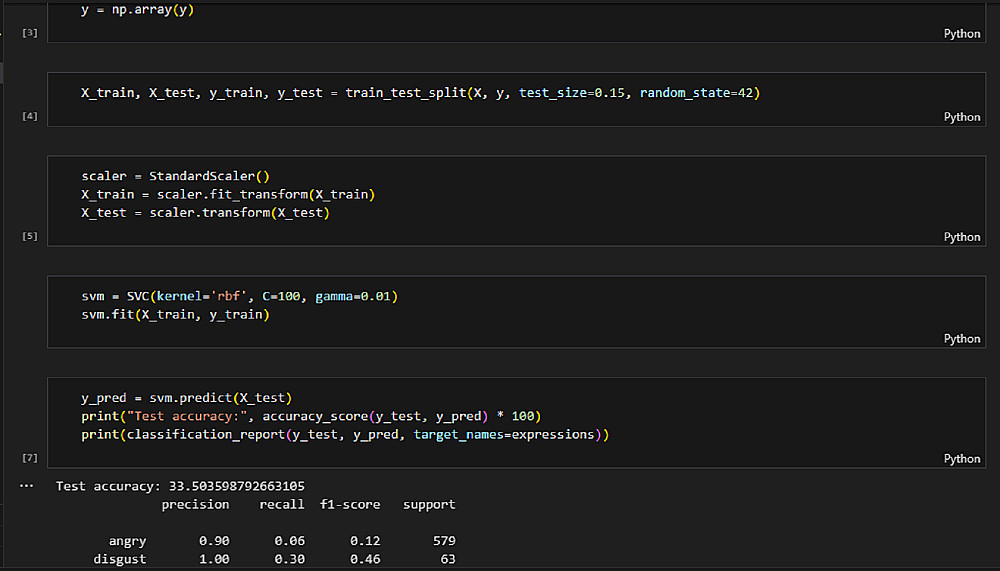The width and height of the screenshot is (1000, 571).
Task: Click the SVC kernel='rbf' code line
Action: coord(240,297)
